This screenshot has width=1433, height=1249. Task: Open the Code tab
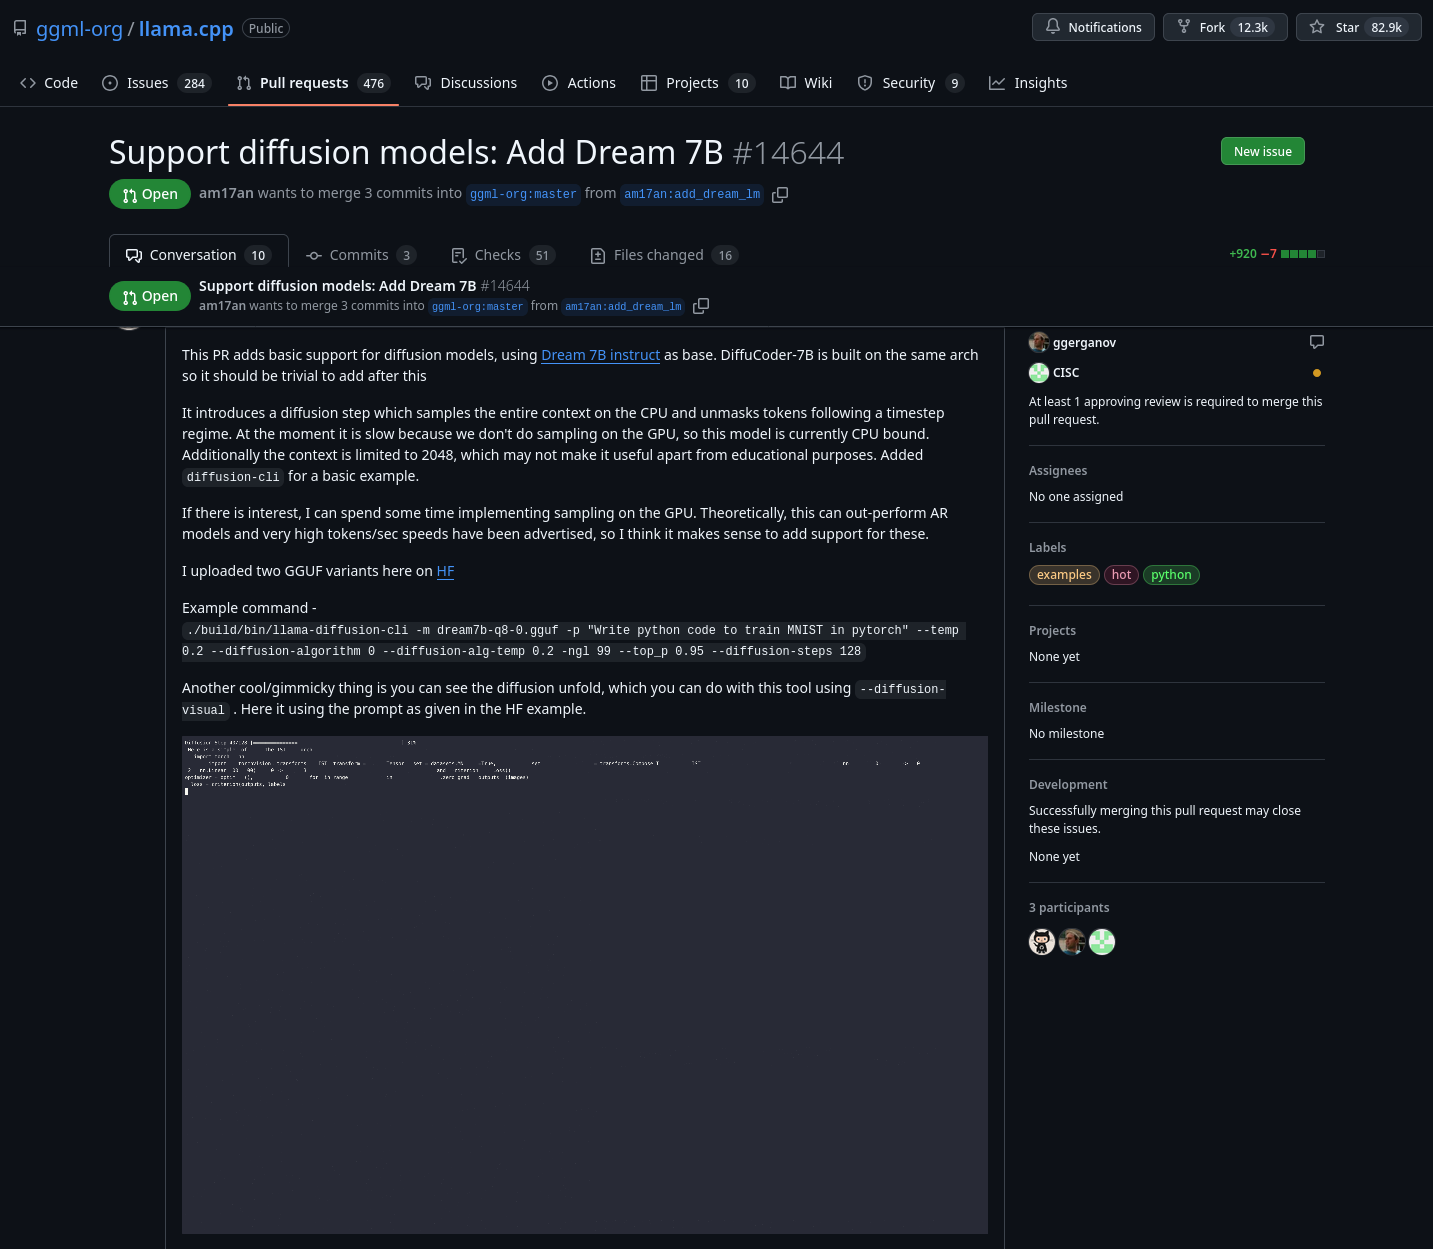(x=49, y=83)
